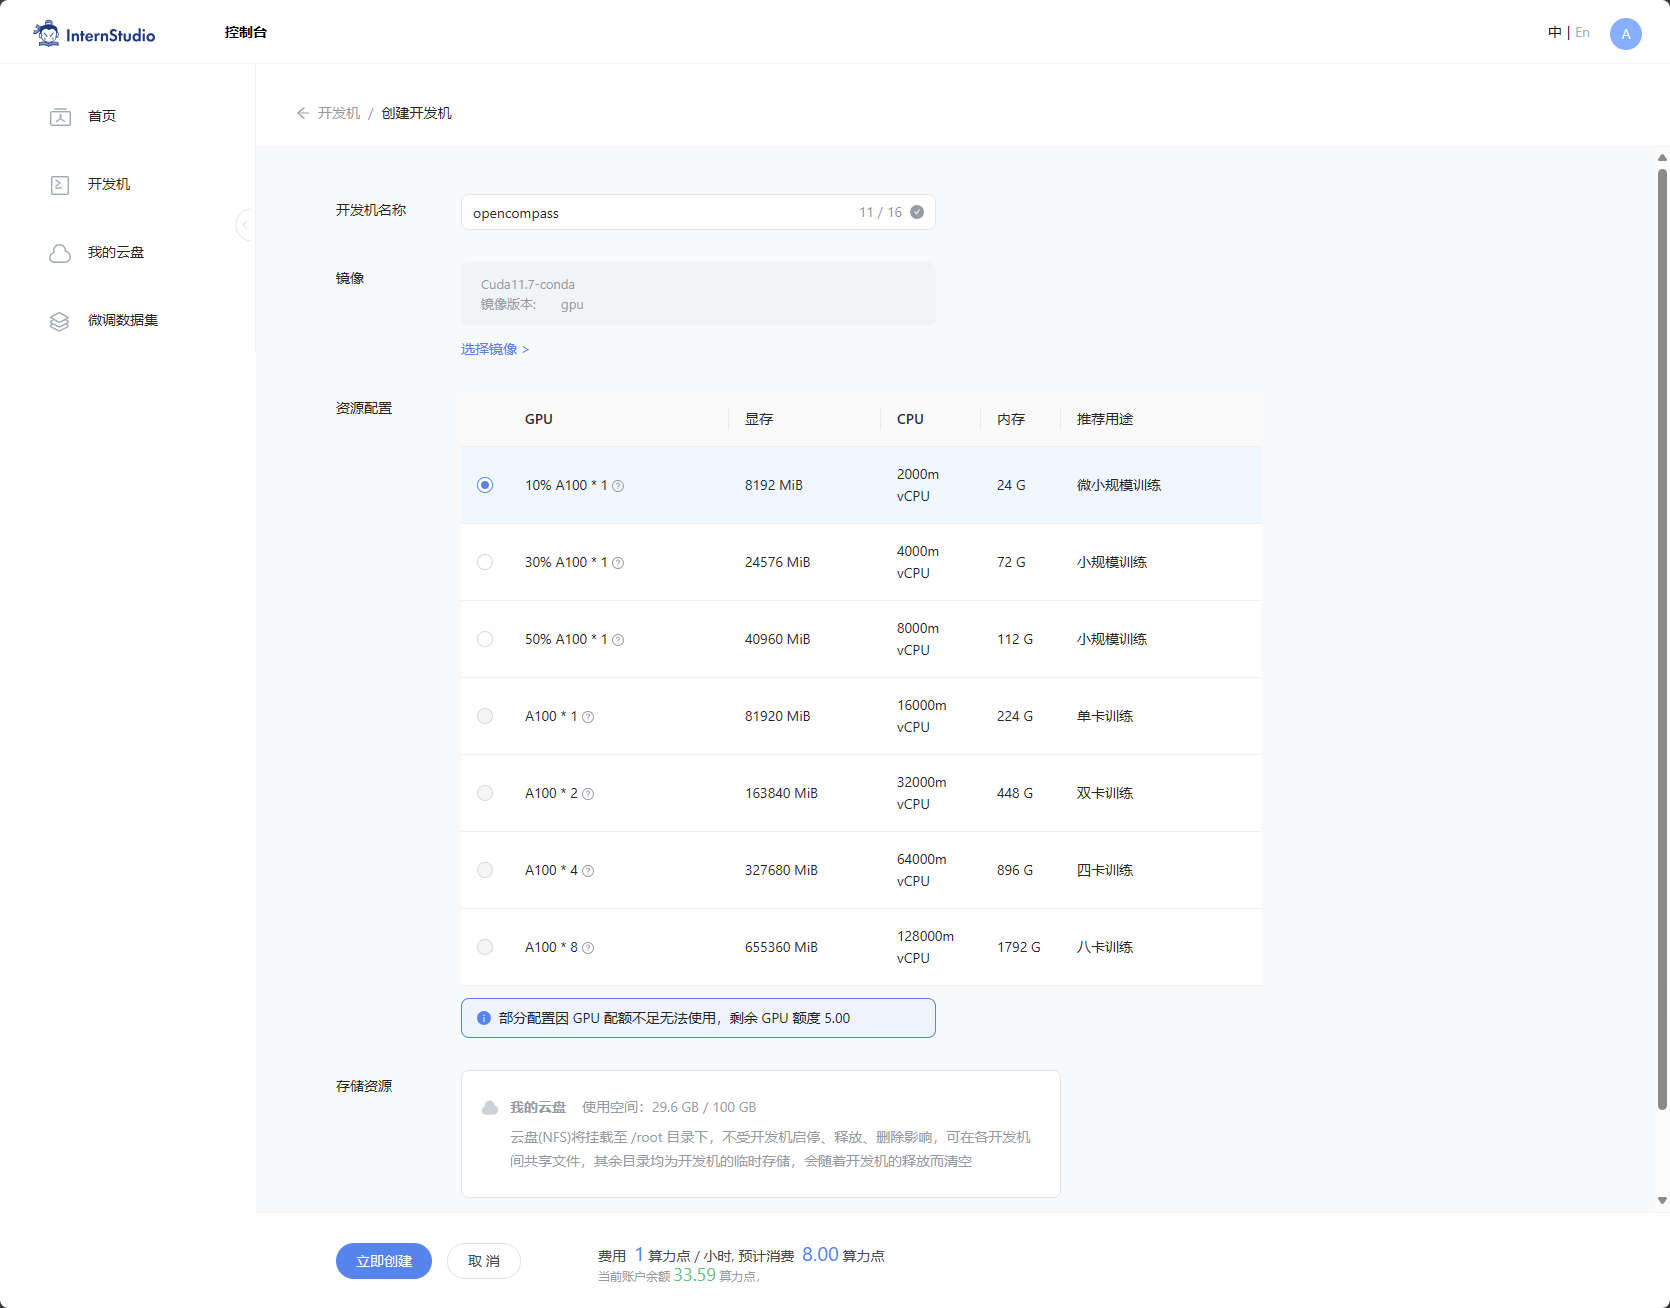Select the A100 * 4 radio button

click(x=485, y=870)
